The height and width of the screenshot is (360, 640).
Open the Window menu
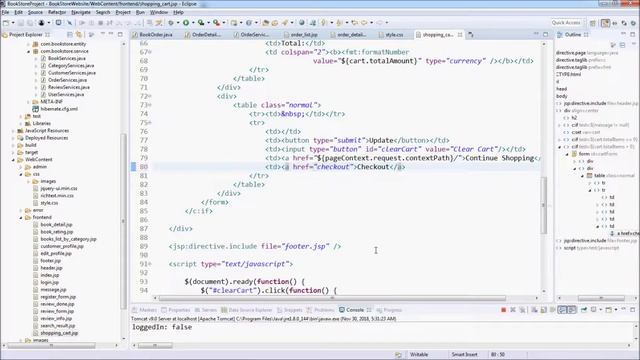coord(159,12)
